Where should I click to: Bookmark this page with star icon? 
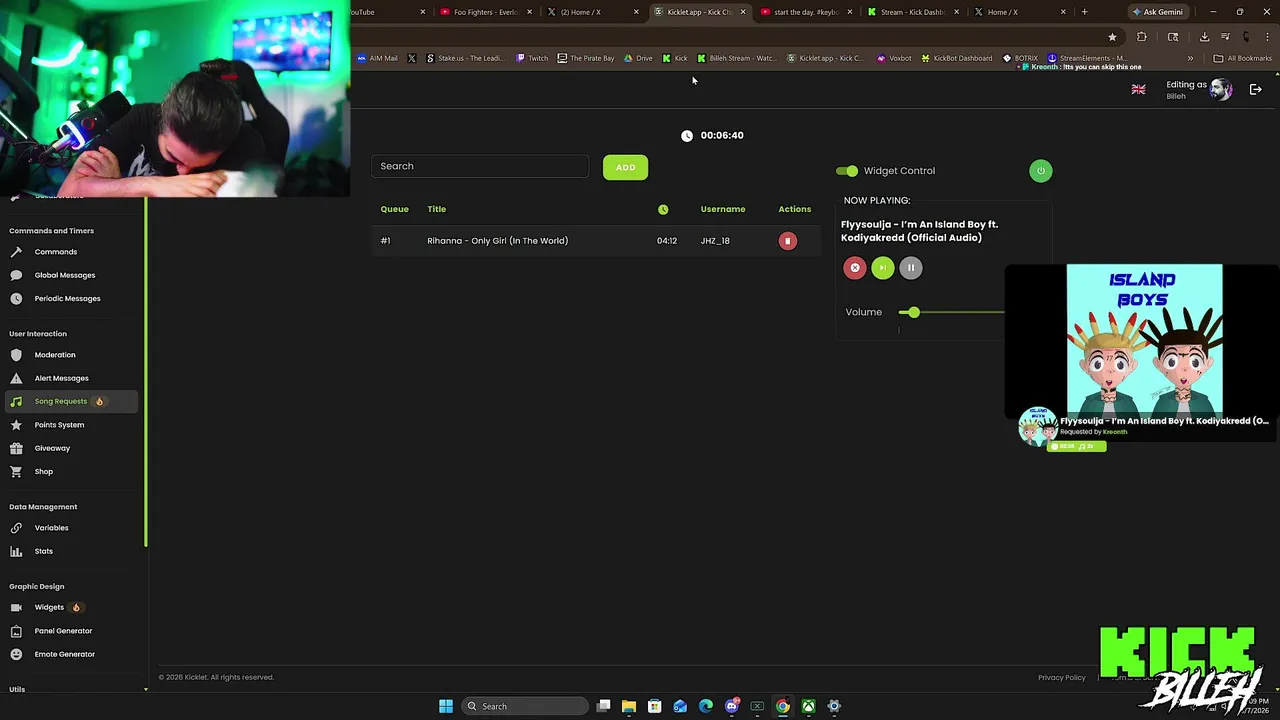tap(1112, 37)
